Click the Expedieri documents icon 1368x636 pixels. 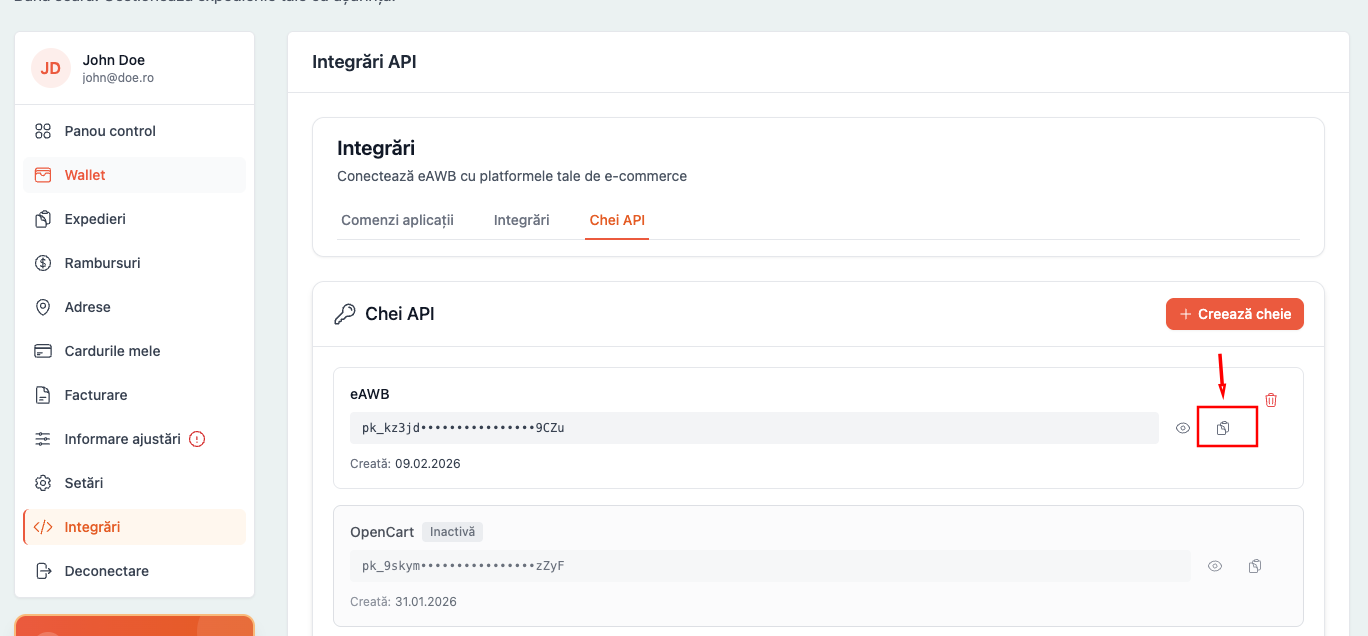tap(43, 219)
